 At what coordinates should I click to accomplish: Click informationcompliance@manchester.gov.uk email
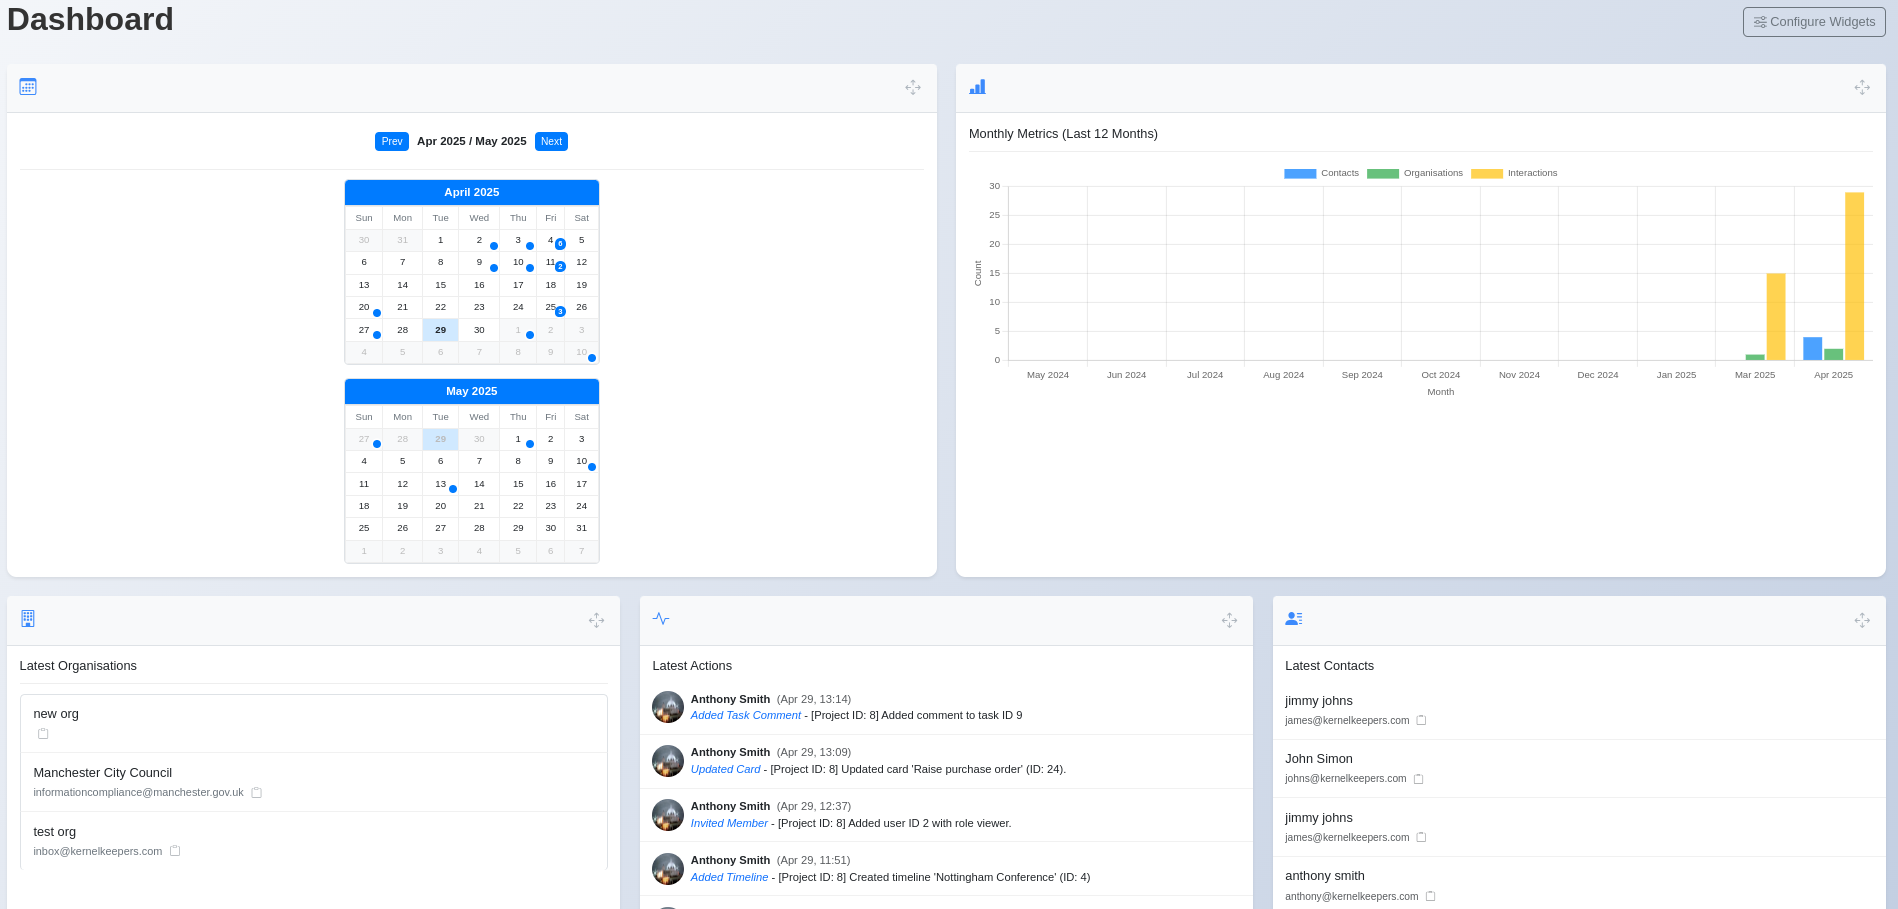pos(138,792)
